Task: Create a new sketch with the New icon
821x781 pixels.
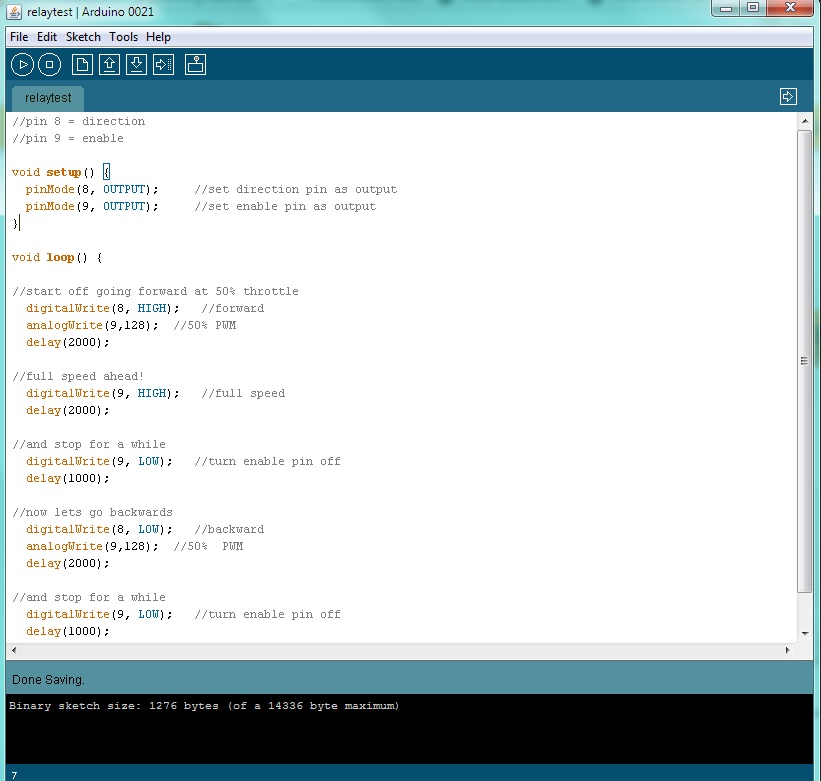Action: pos(82,65)
